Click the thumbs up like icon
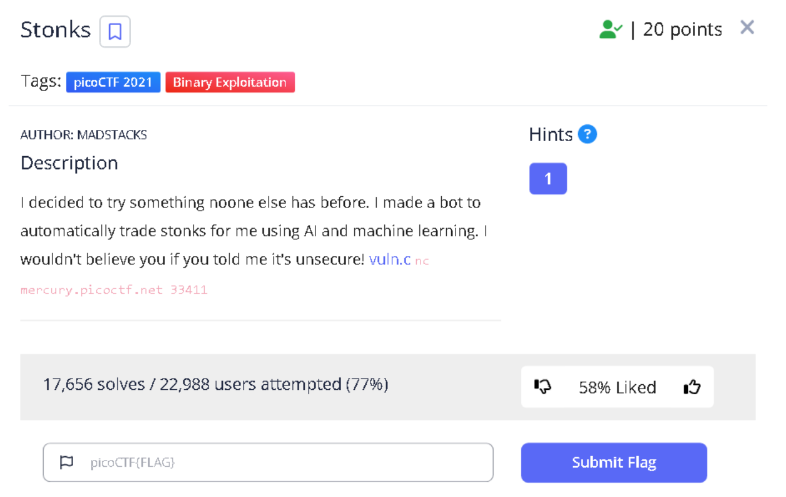The width and height of the screenshot is (786, 497). tap(691, 387)
